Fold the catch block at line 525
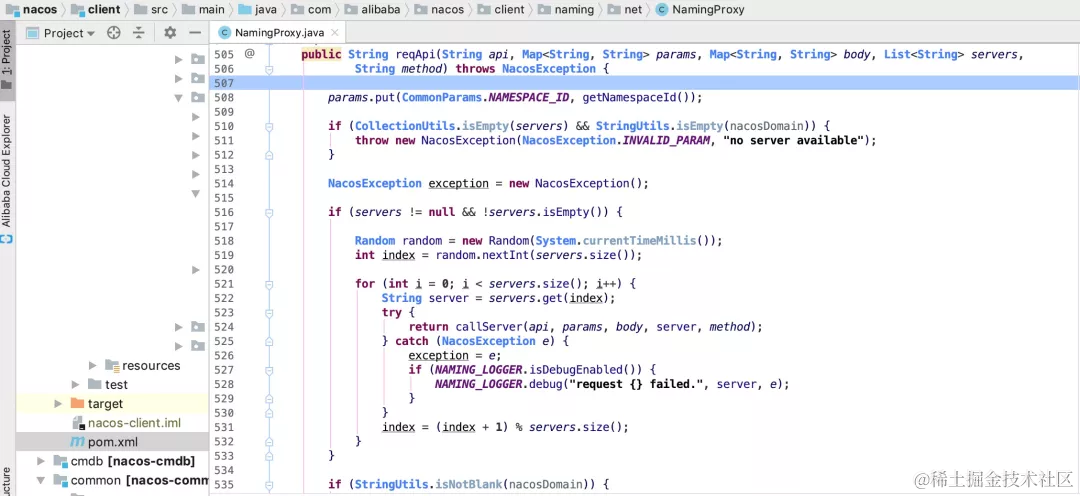The width and height of the screenshot is (1080, 496). pyautogui.click(x=269, y=341)
